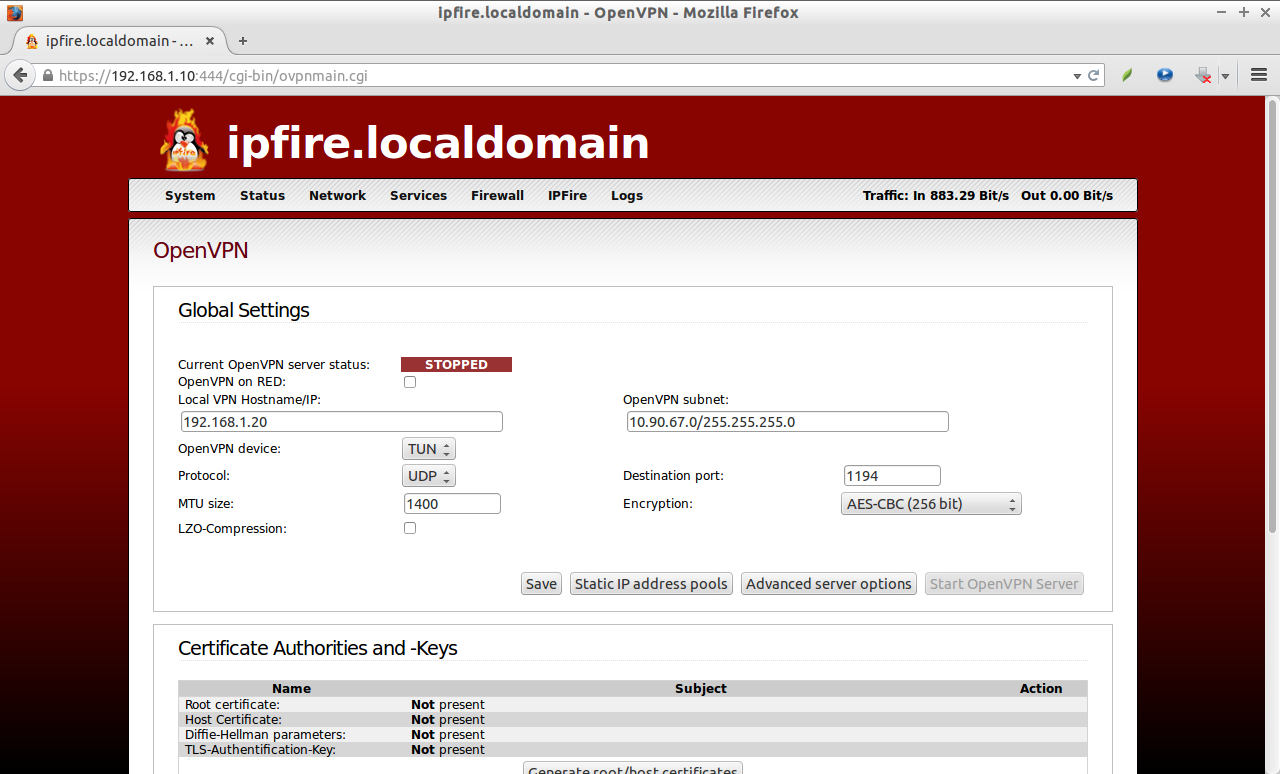1280x774 pixels.
Task: Open the Protocol UDP dropdown
Action: point(430,476)
